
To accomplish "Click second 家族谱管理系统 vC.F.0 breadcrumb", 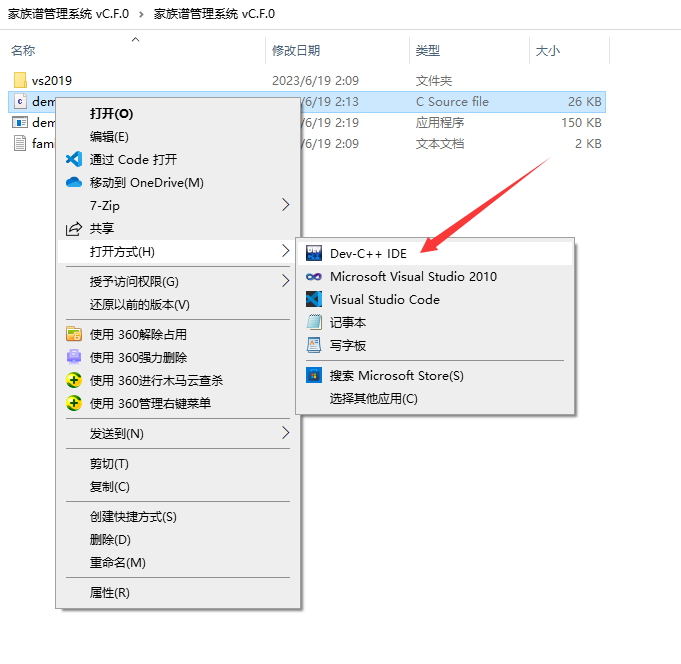I will 214,14.
